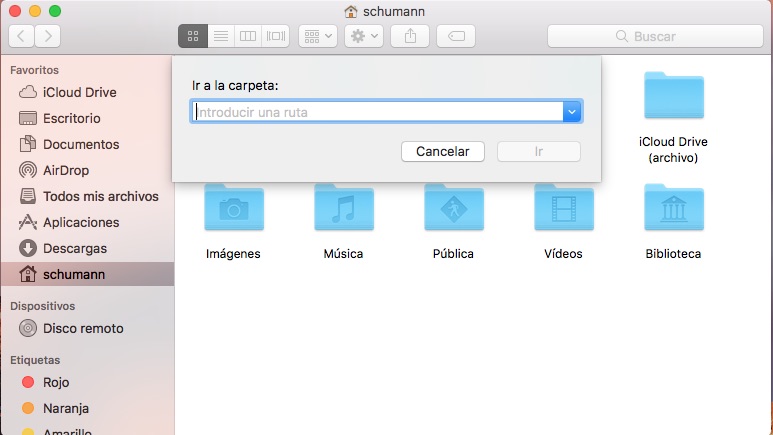773x435 pixels.
Task: Click the 'Ir a la carpeta:' label
Action: (235, 85)
